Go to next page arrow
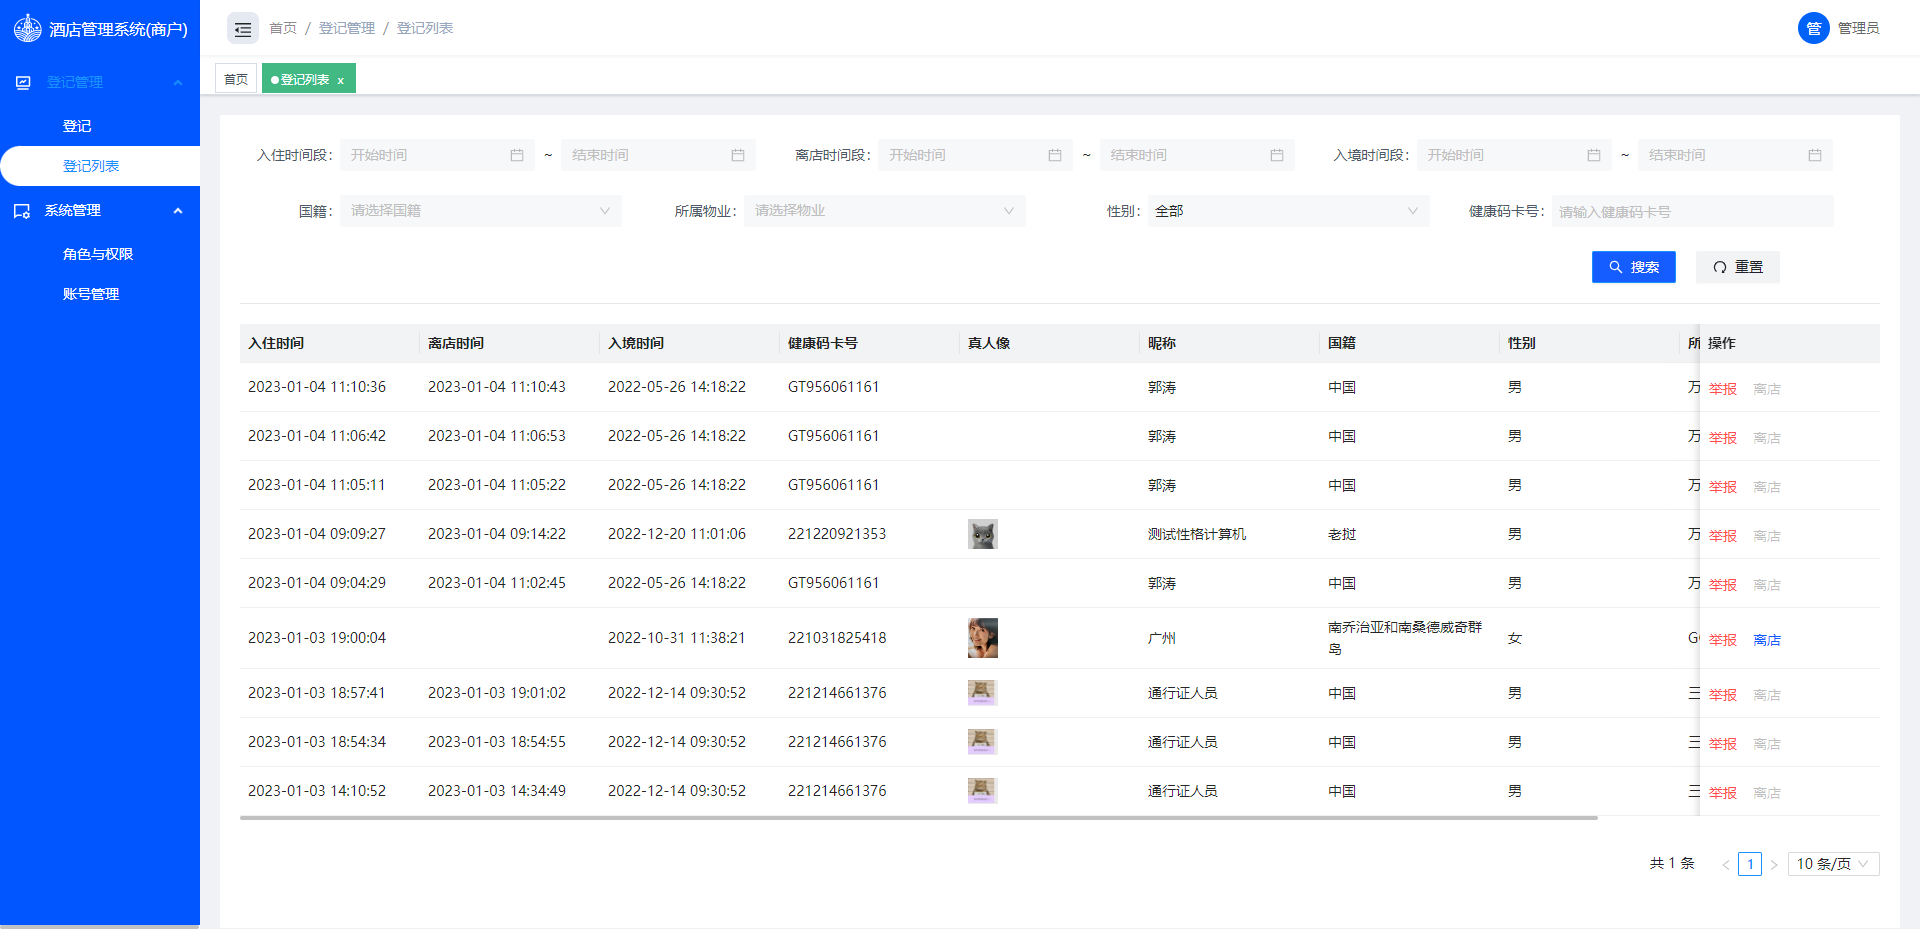The height and width of the screenshot is (929, 1920). (x=1774, y=864)
